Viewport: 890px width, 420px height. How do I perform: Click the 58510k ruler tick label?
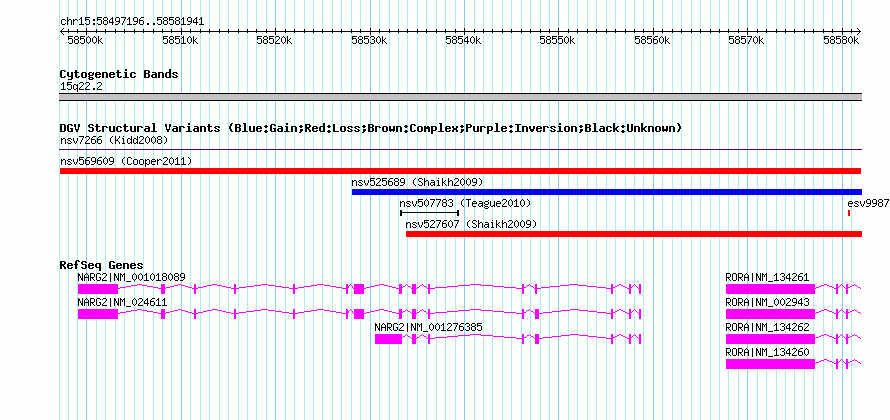tap(180, 40)
